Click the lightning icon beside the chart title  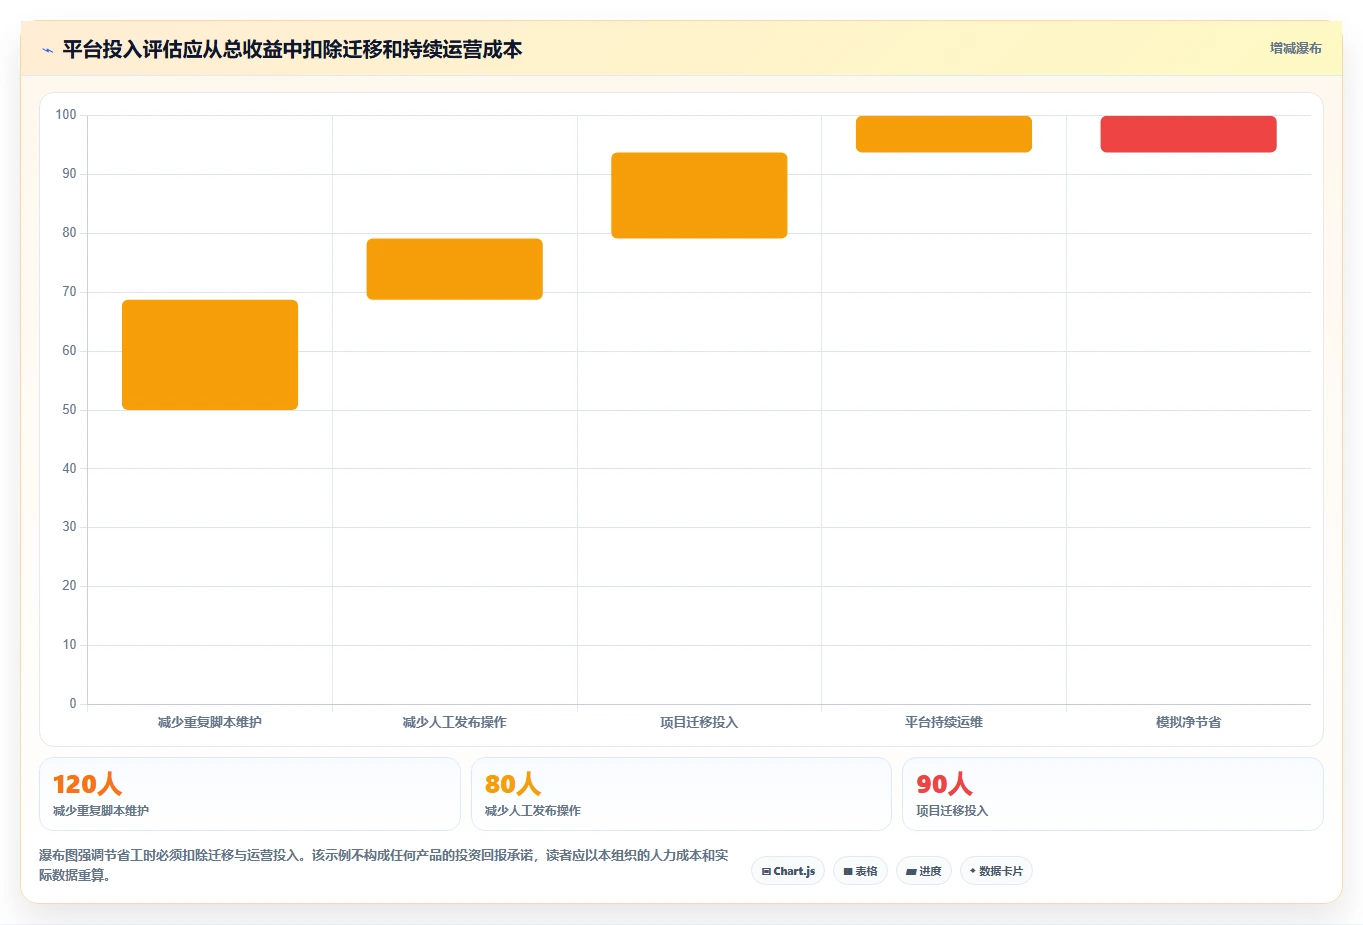[47, 50]
